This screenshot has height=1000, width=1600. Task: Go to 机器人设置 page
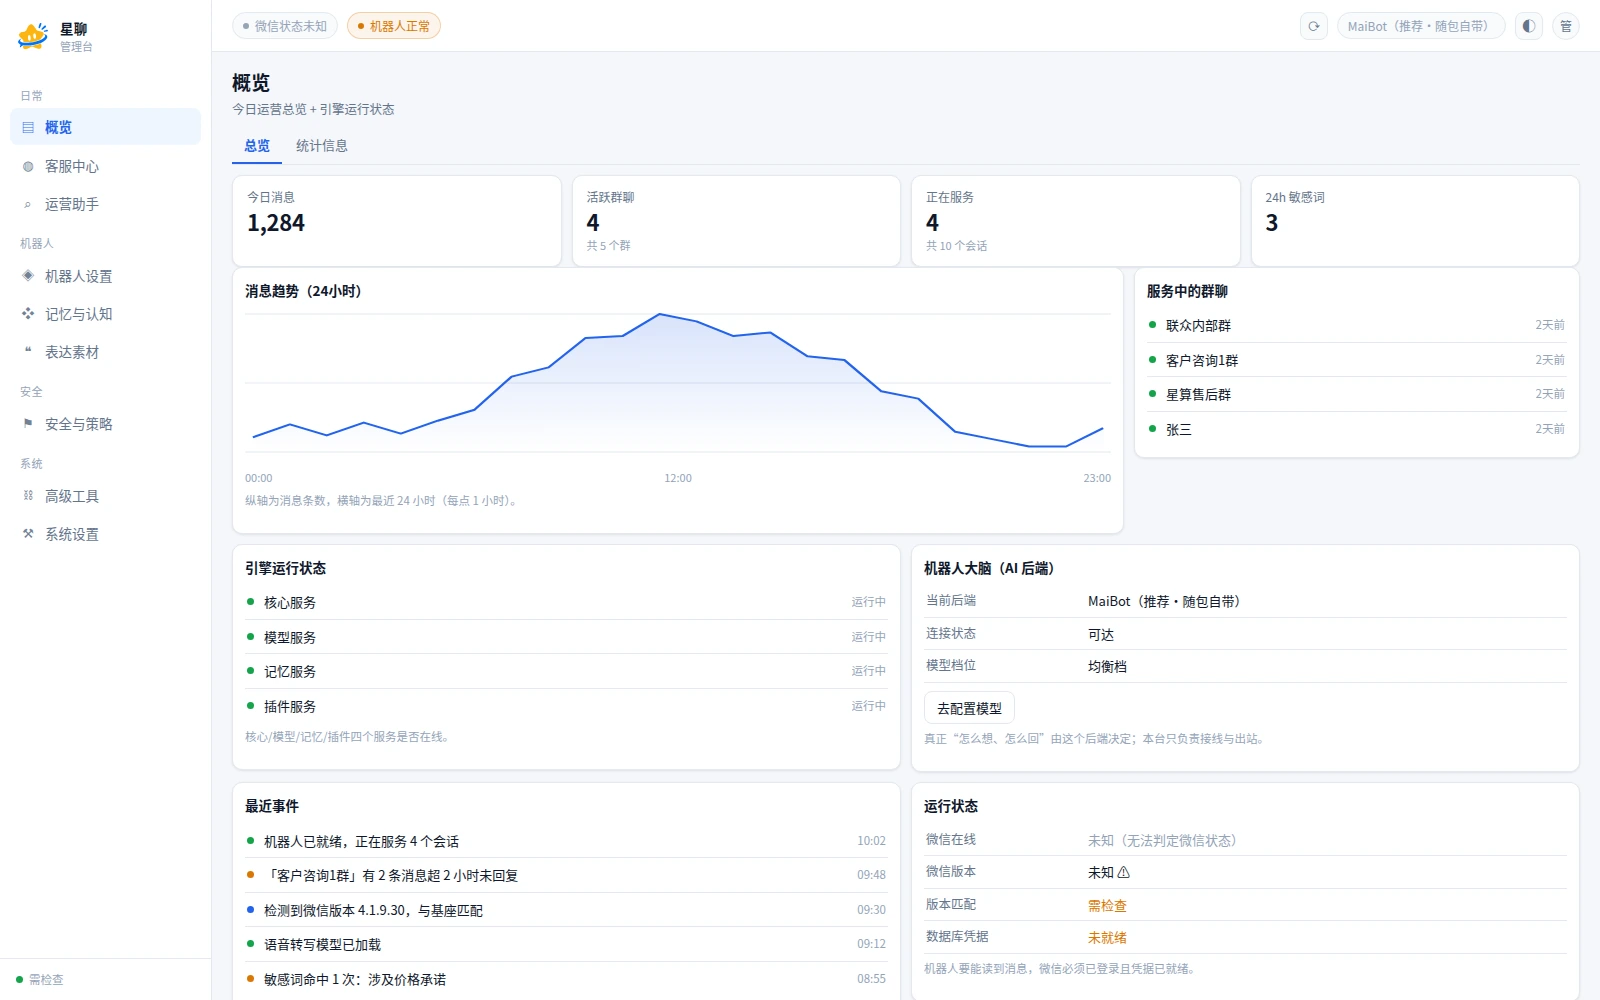click(105, 276)
